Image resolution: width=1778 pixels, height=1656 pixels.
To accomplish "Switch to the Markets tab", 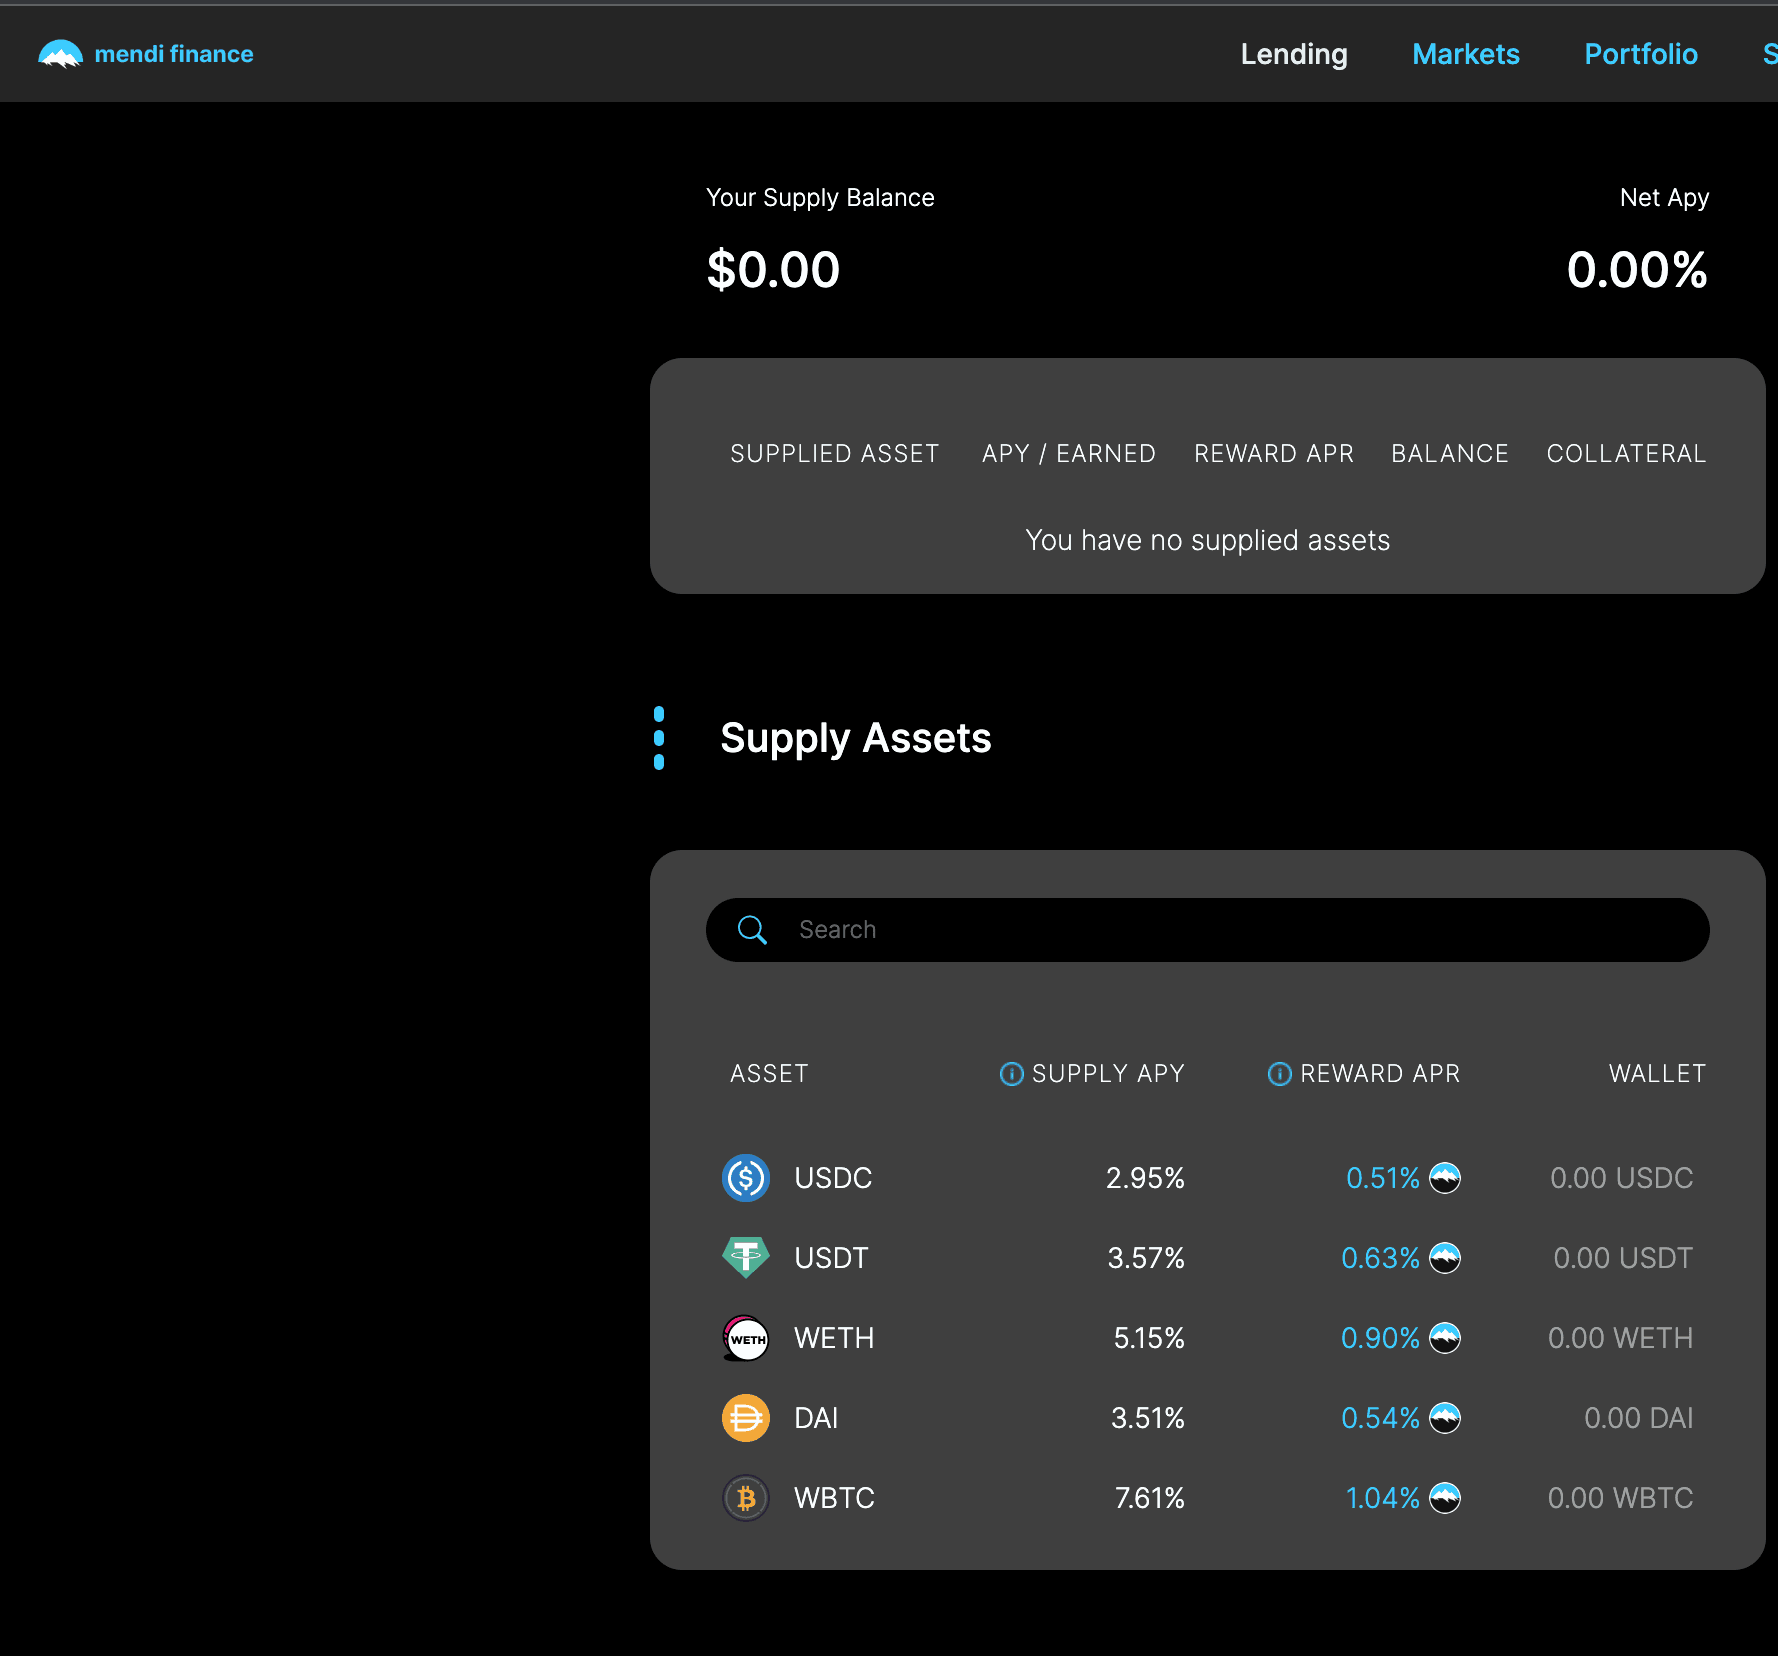I will [1465, 54].
